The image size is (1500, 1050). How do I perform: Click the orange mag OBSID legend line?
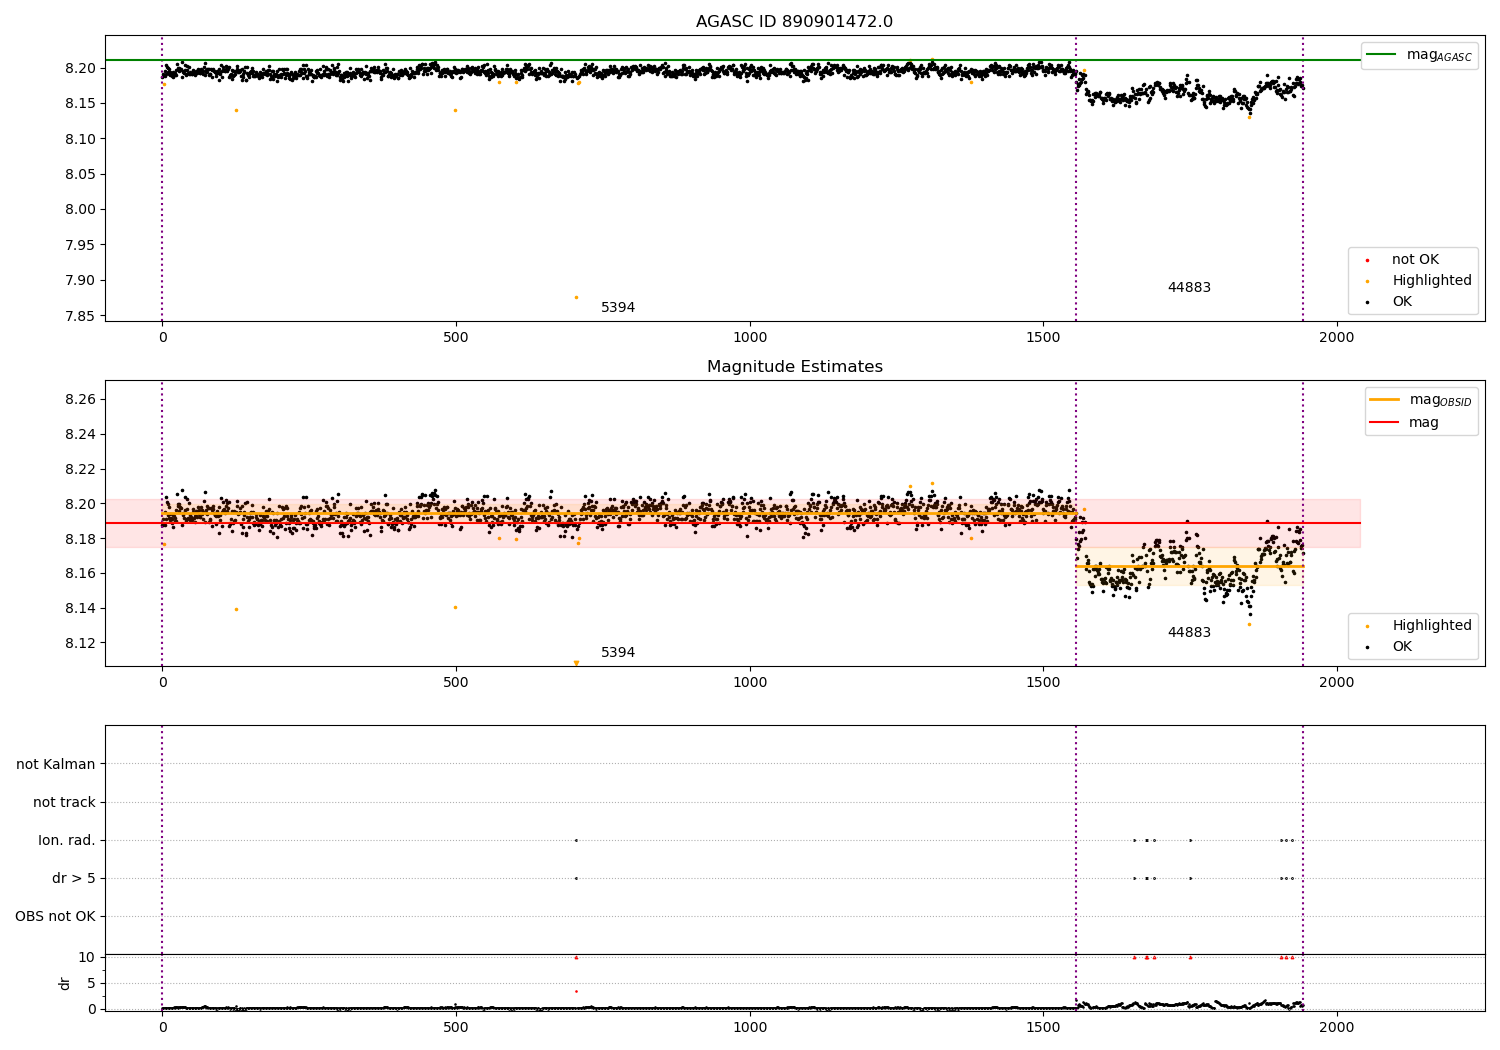point(1384,400)
